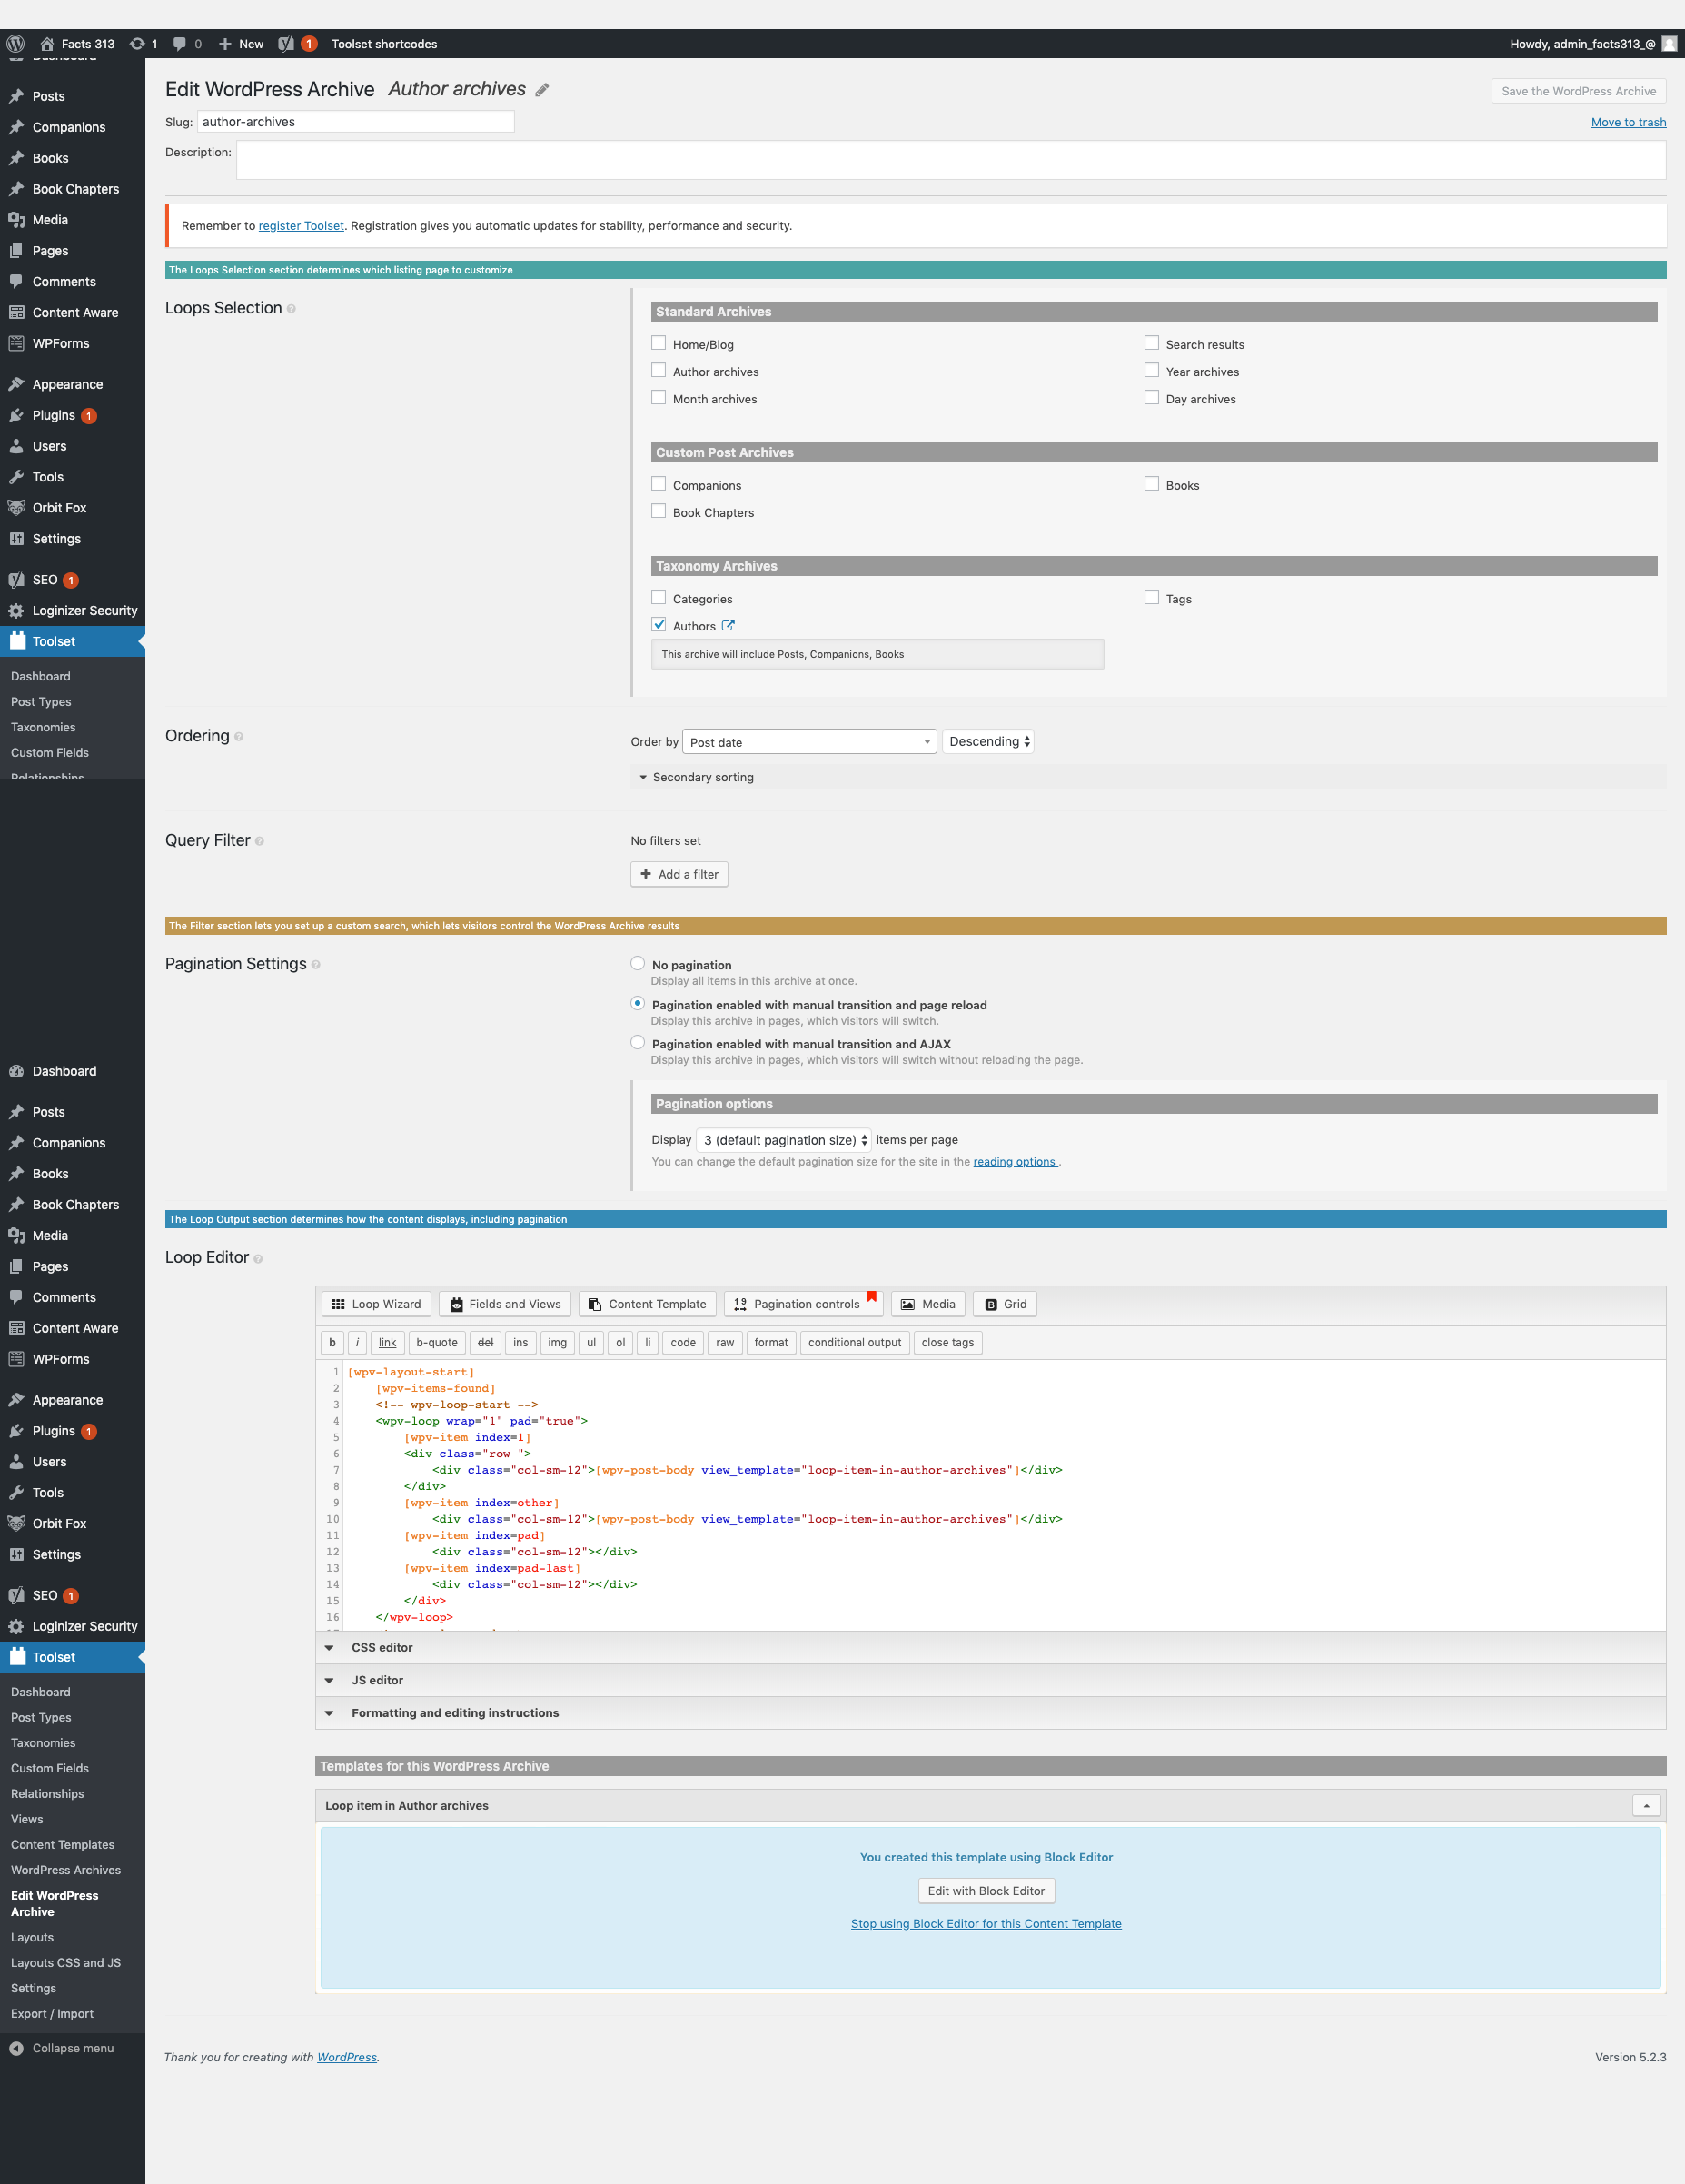Click Move to trash link

pyautogui.click(x=1628, y=122)
